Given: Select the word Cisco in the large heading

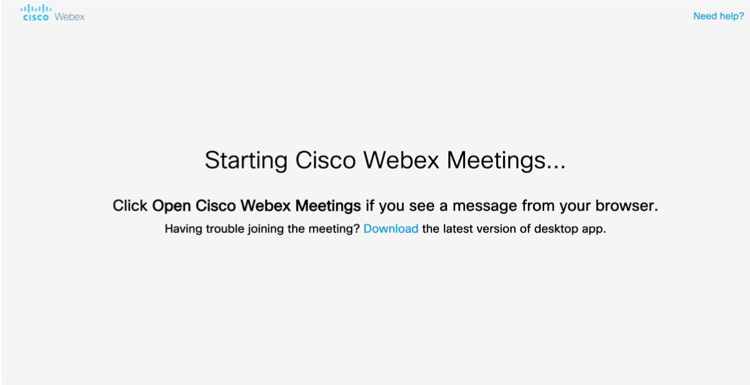Looking at the screenshot, I should (325, 160).
